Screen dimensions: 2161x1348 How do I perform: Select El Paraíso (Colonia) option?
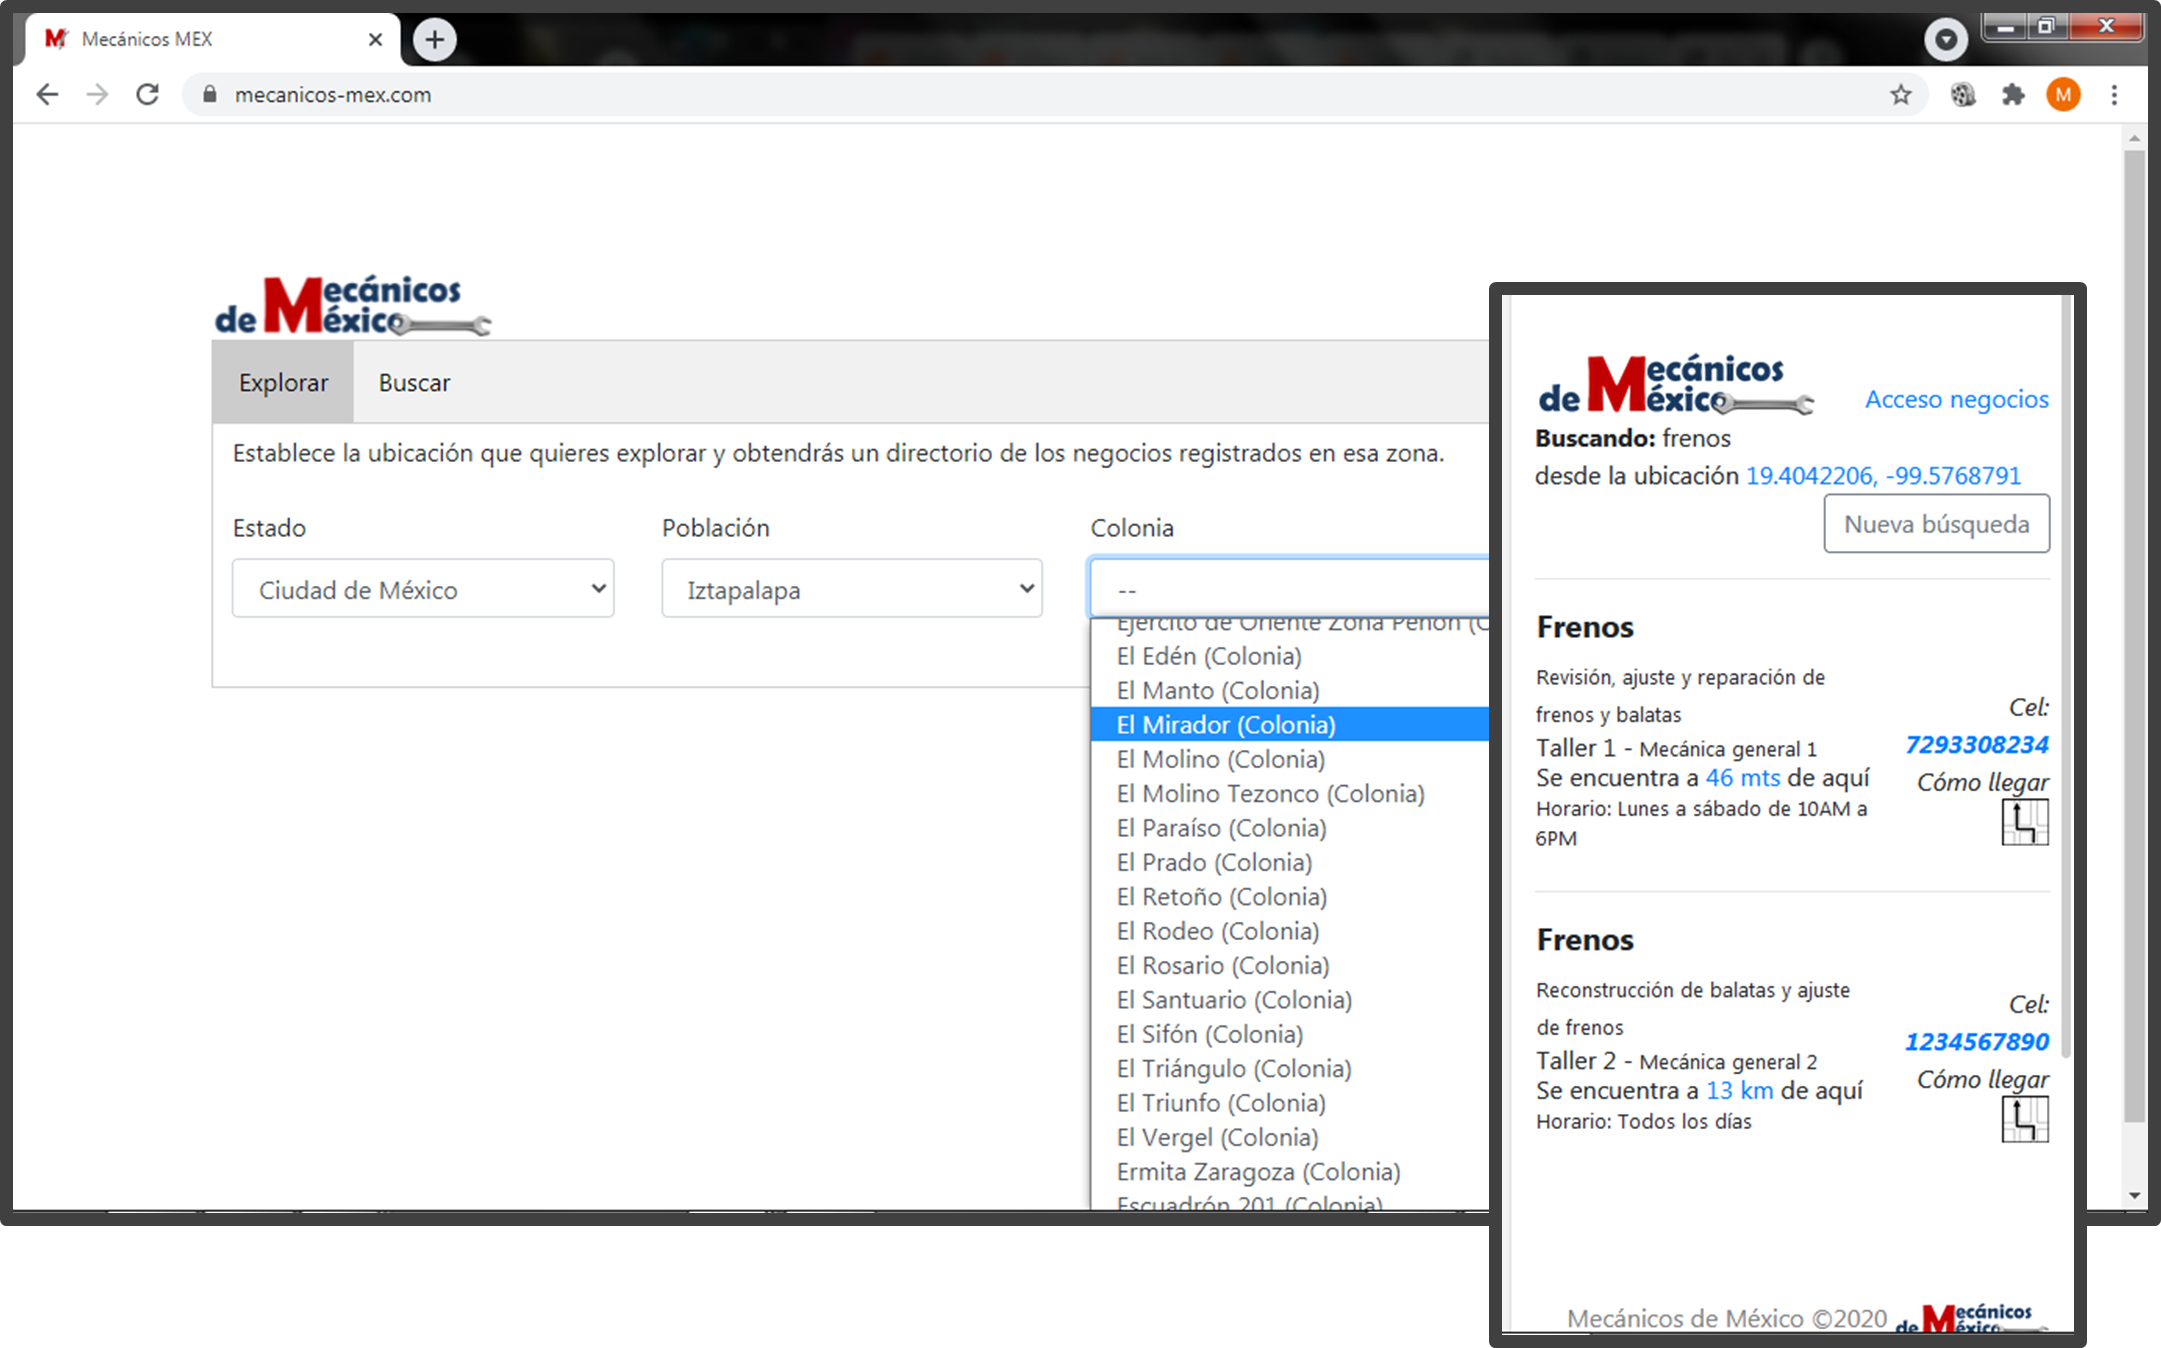tap(1289, 828)
